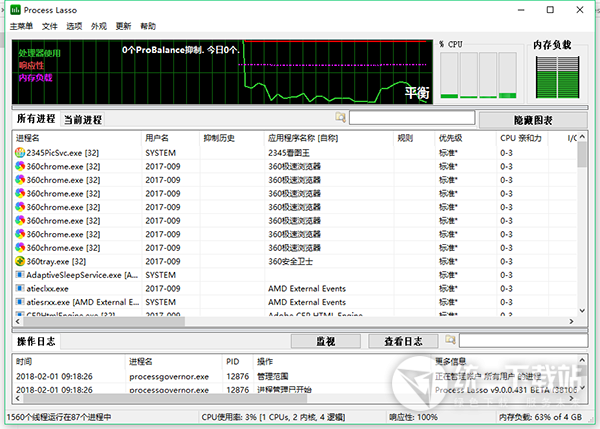Click the atiesrxx.exe process icon
This screenshot has height=429, width=600.
[21, 301]
